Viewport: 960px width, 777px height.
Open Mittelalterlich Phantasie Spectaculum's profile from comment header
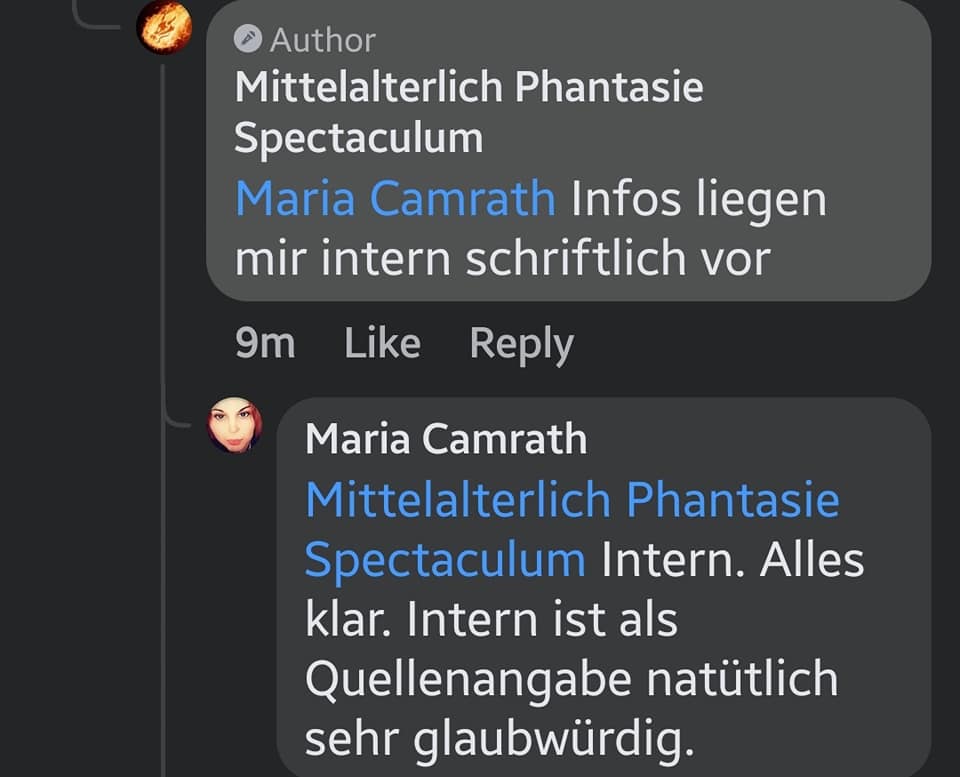(468, 88)
